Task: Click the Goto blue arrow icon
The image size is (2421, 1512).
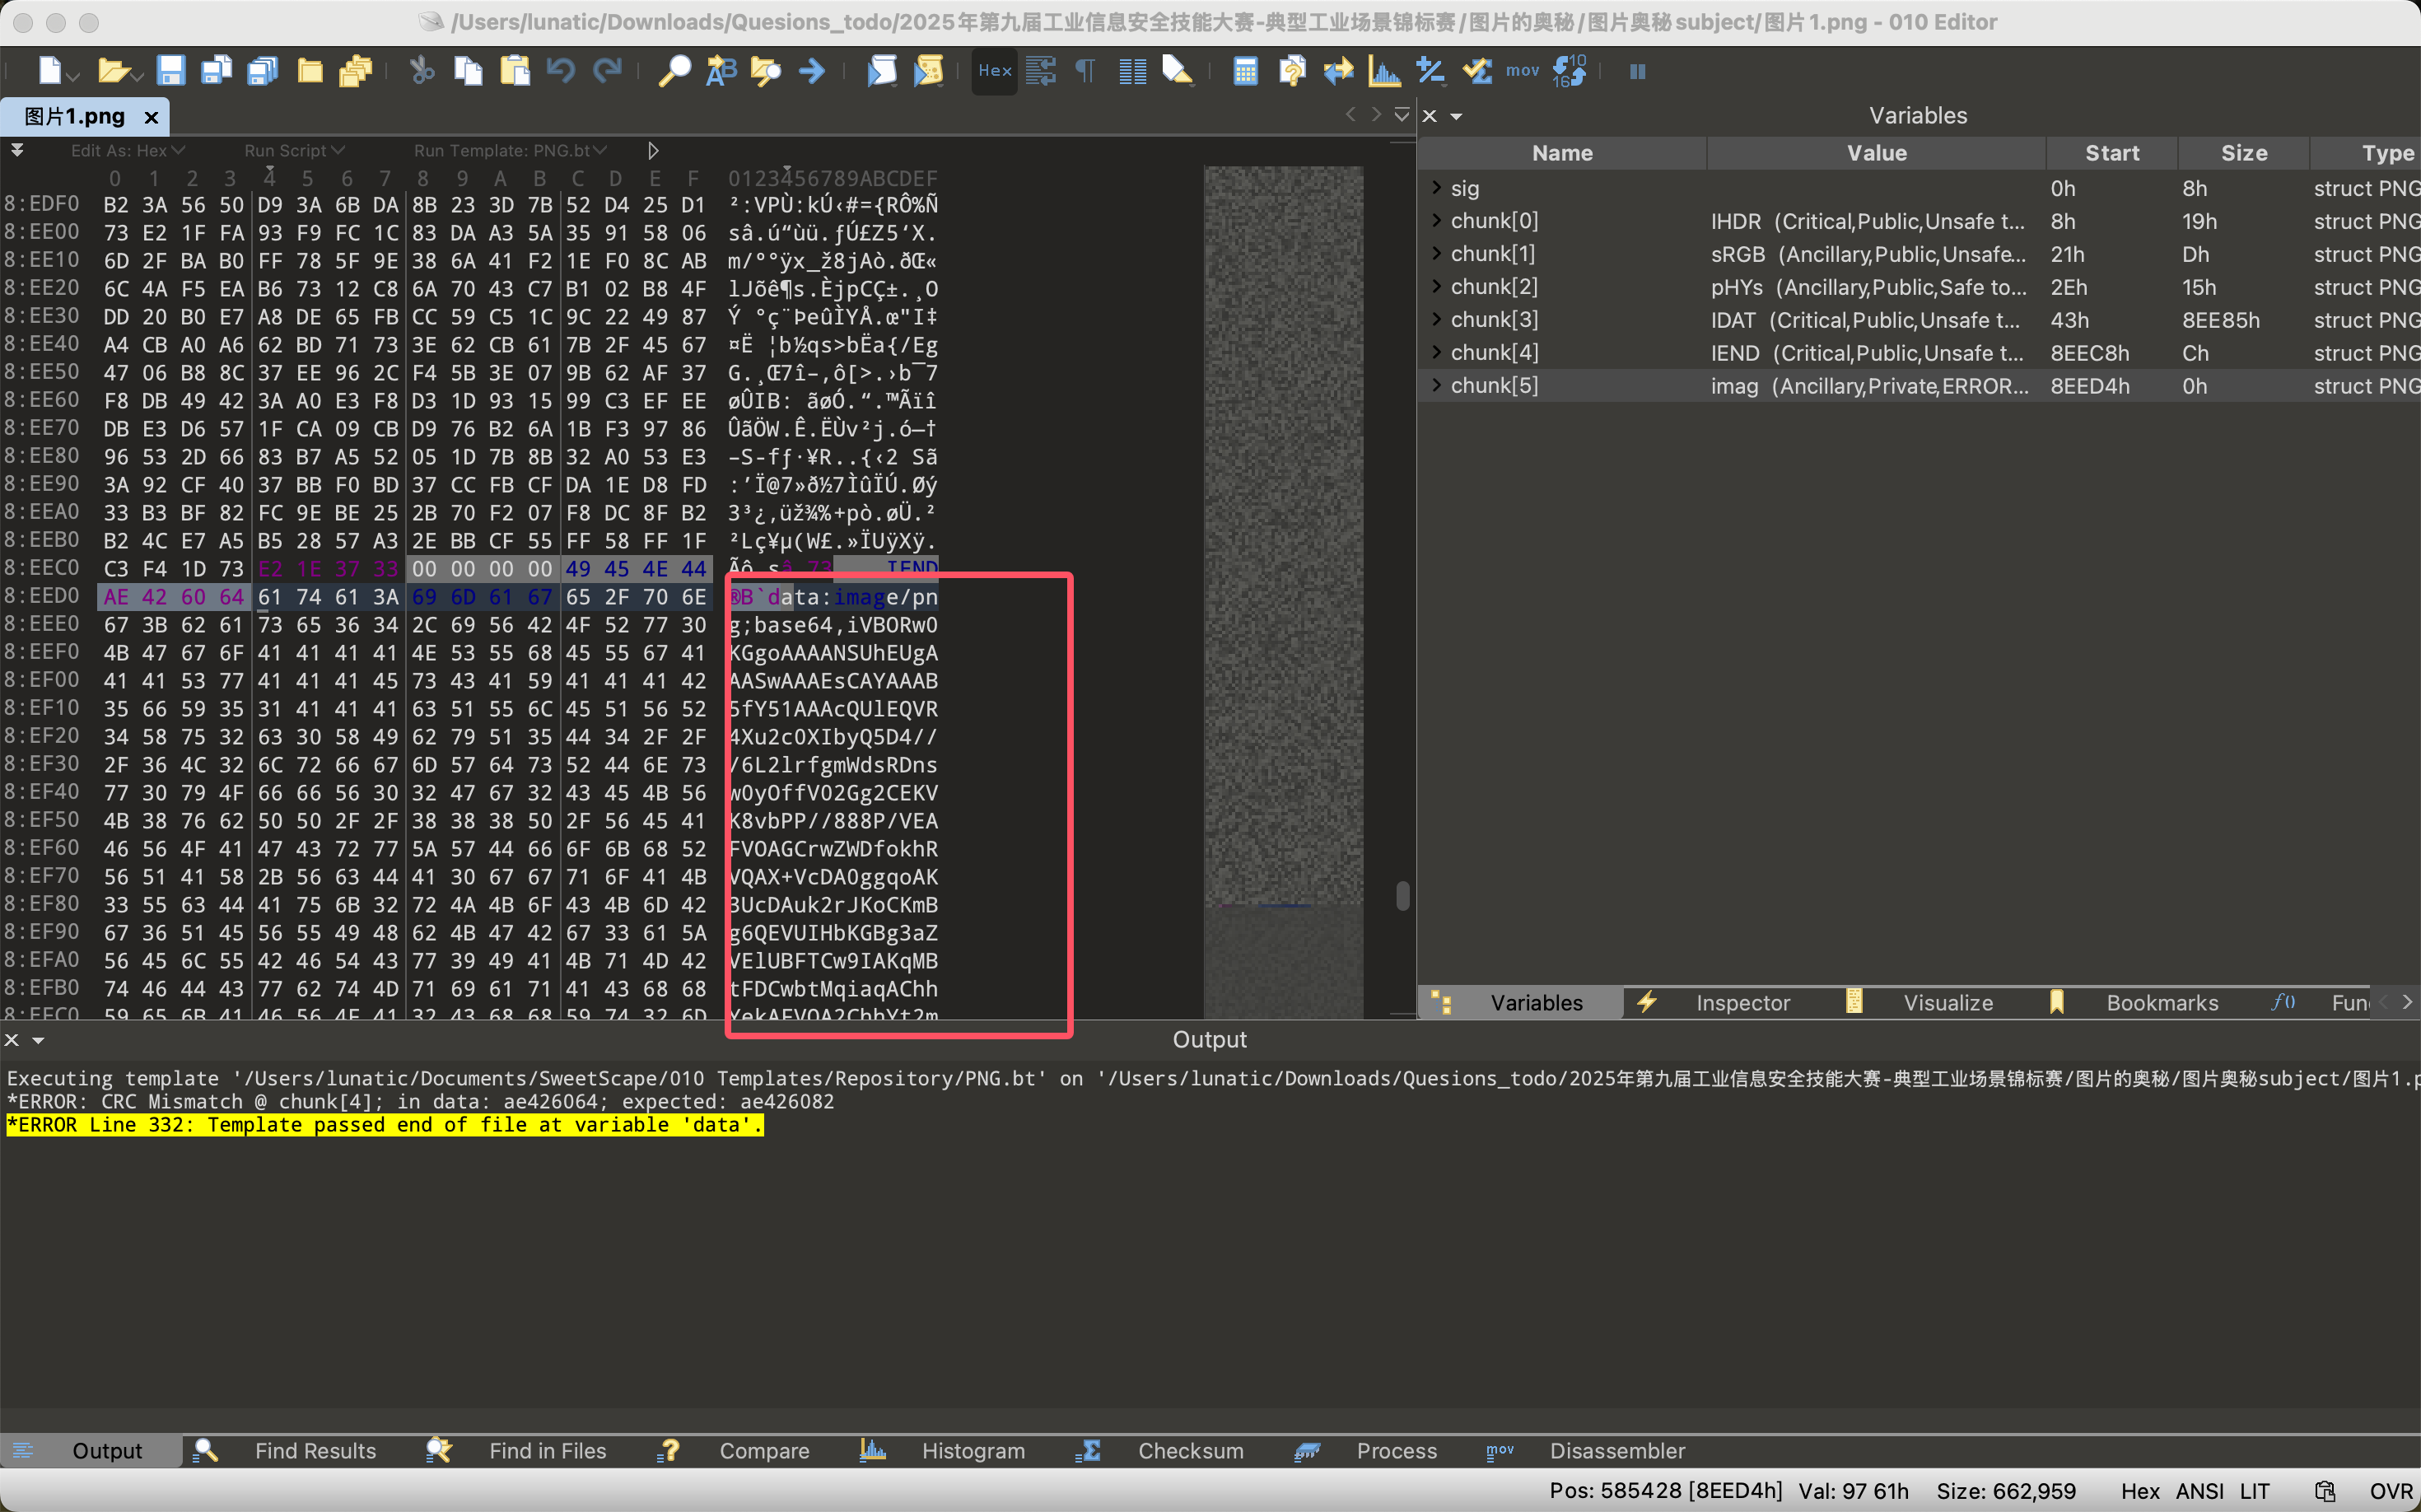Action: coord(812,71)
